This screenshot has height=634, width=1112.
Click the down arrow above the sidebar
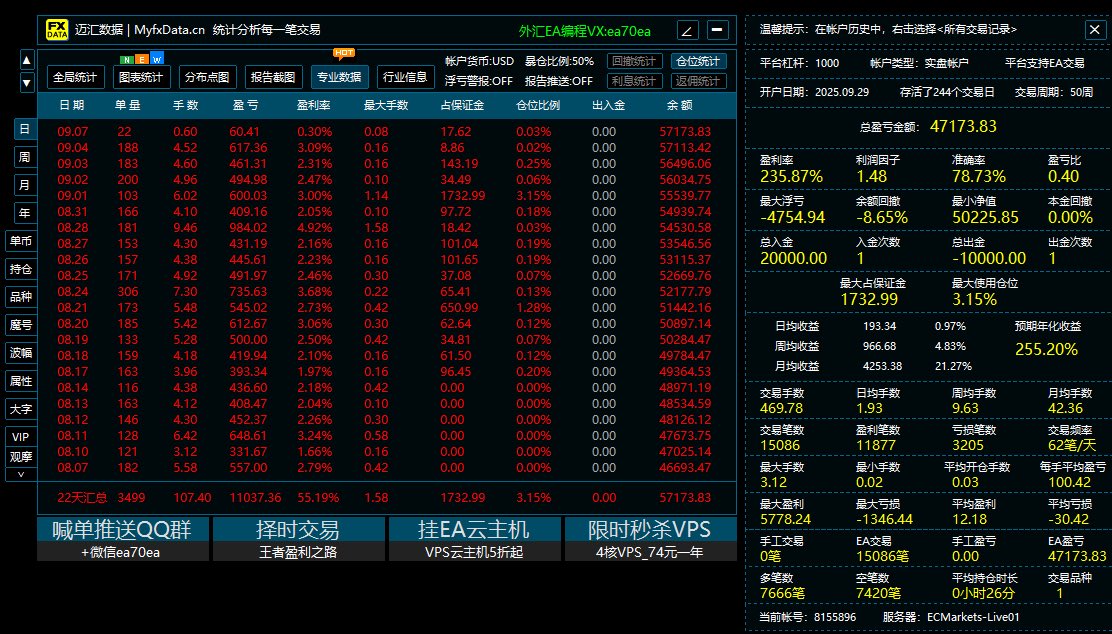tap(27, 82)
